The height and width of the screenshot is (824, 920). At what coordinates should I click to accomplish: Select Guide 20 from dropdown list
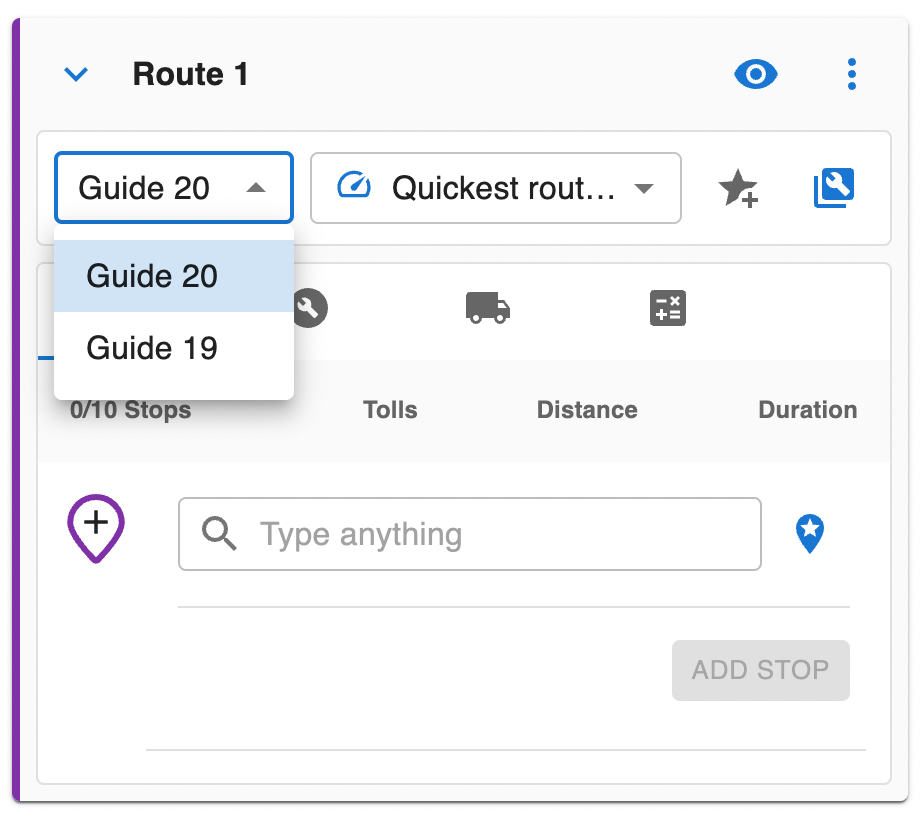[x=174, y=276]
